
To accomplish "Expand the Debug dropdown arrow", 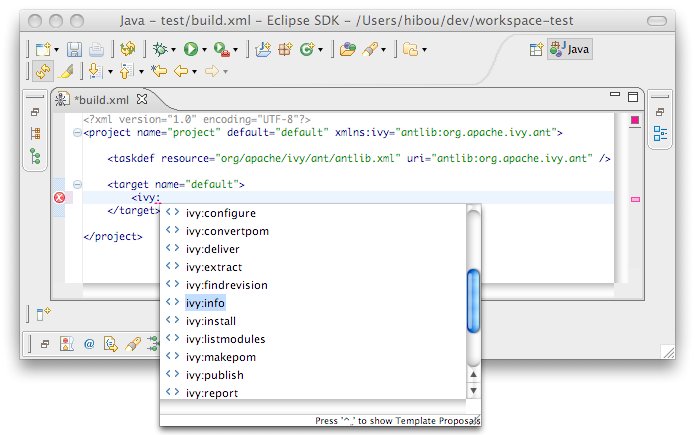I will click(x=174, y=49).
